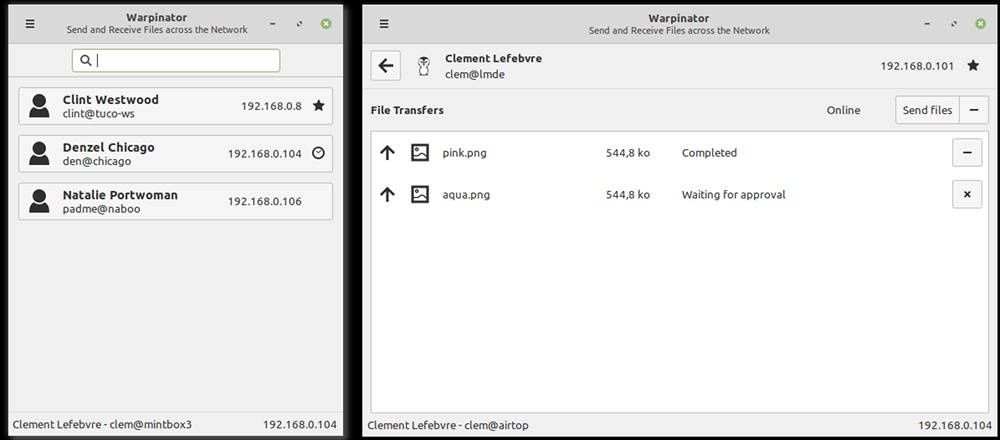
Task: Focus the device search field
Action: coord(176,61)
